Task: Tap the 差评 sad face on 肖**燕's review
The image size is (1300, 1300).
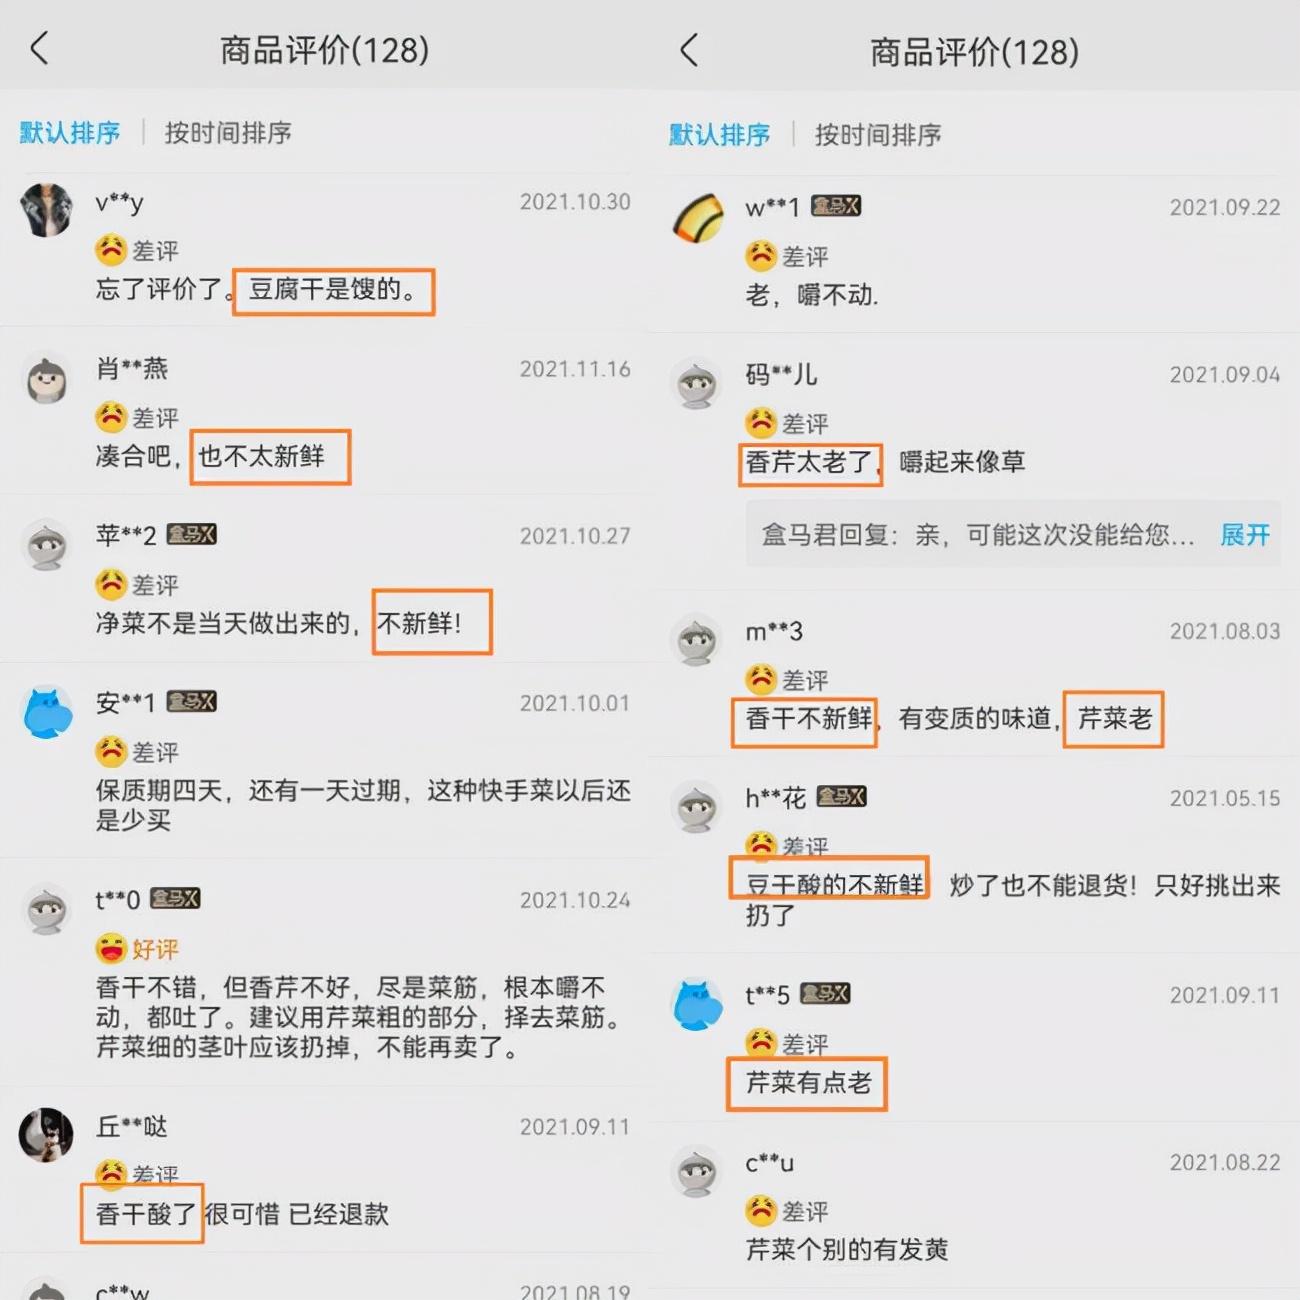Action: (x=111, y=416)
